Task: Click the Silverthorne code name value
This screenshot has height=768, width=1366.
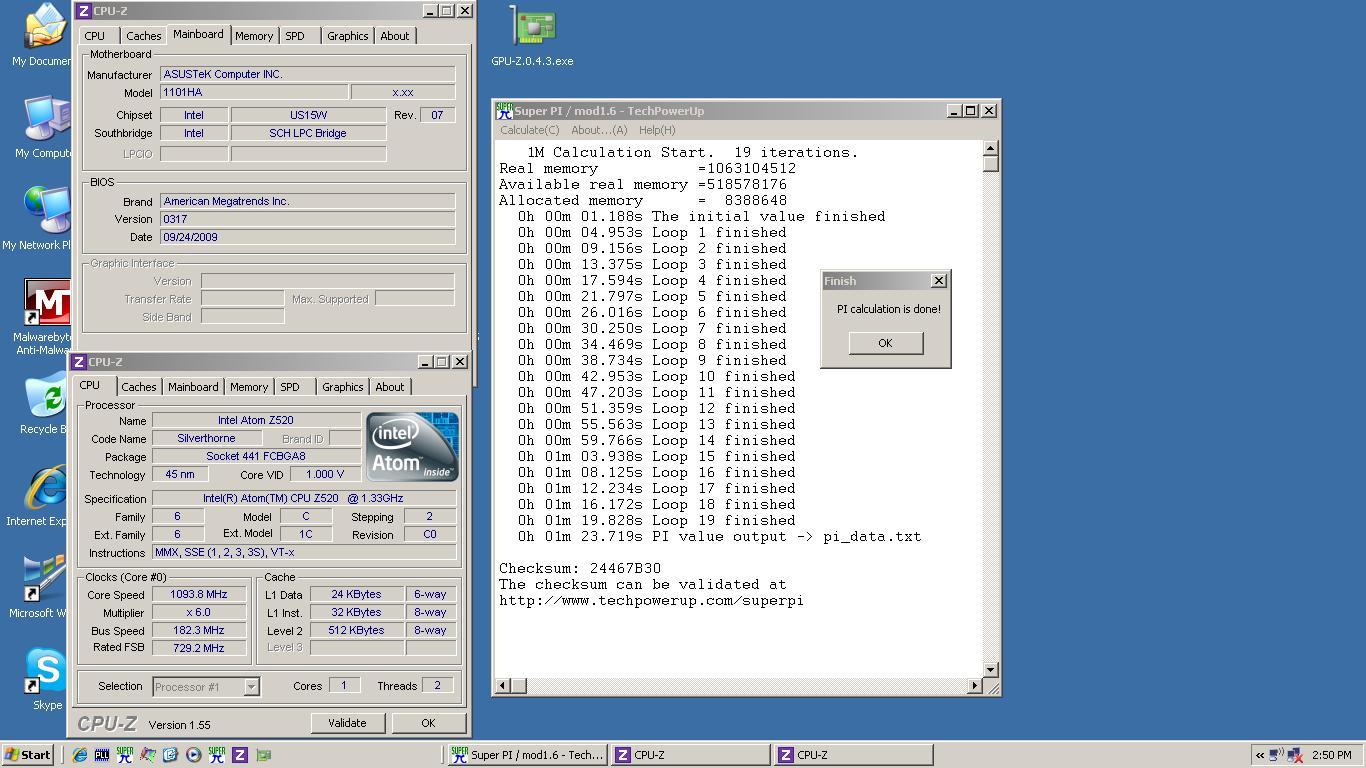Action: [206, 438]
